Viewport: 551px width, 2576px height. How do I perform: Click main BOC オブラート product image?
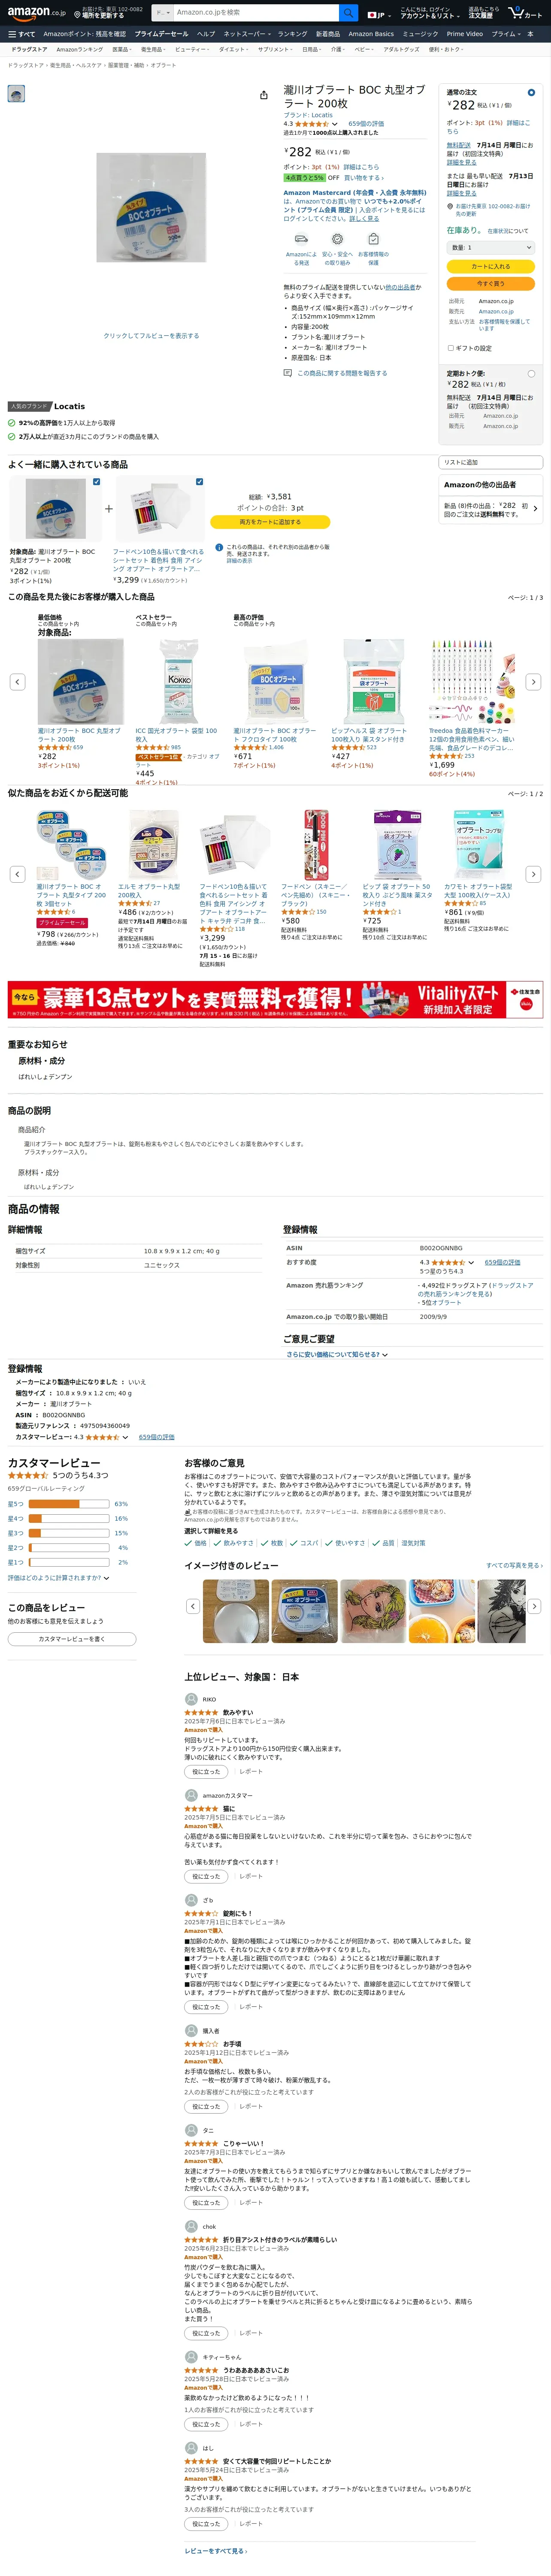[151, 208]
